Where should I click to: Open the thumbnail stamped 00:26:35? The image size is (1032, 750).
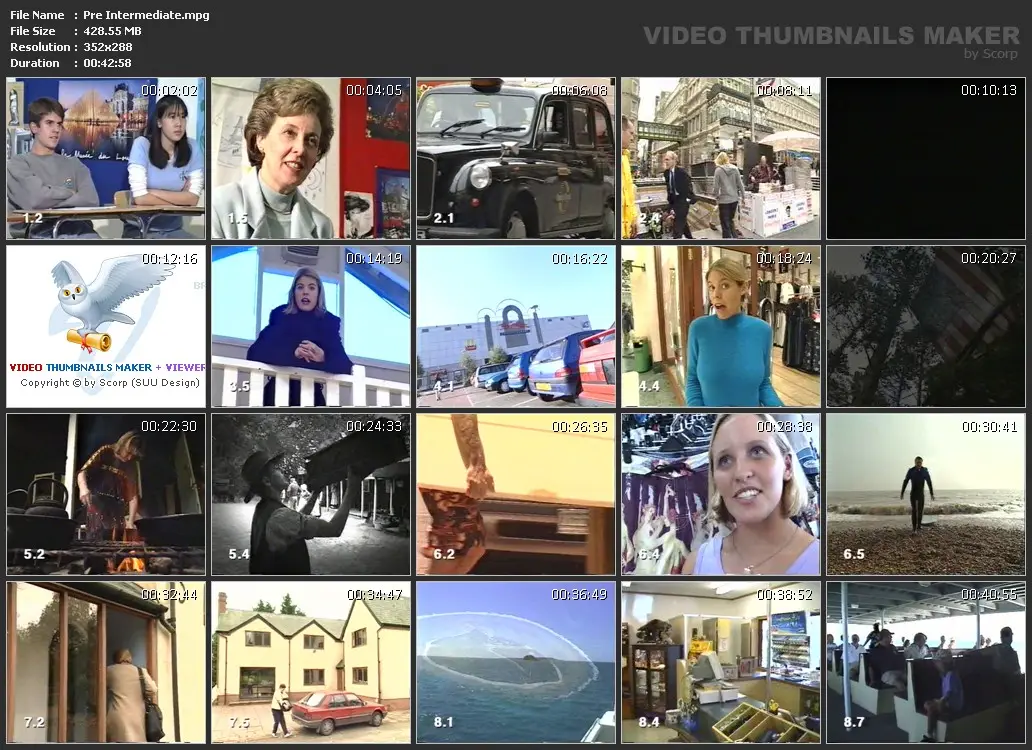pos(516,494)
